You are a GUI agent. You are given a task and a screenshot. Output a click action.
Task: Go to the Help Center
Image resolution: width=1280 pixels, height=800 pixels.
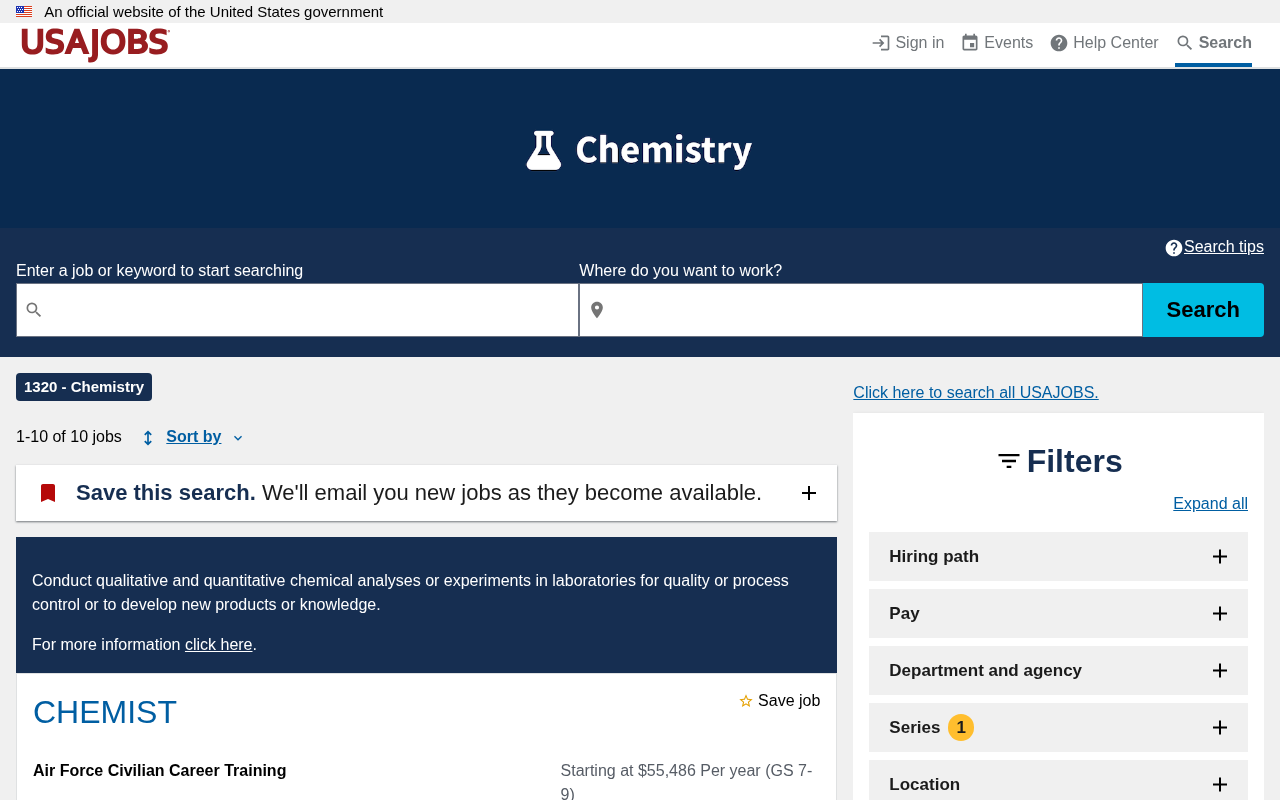(x=1104, y=43)
